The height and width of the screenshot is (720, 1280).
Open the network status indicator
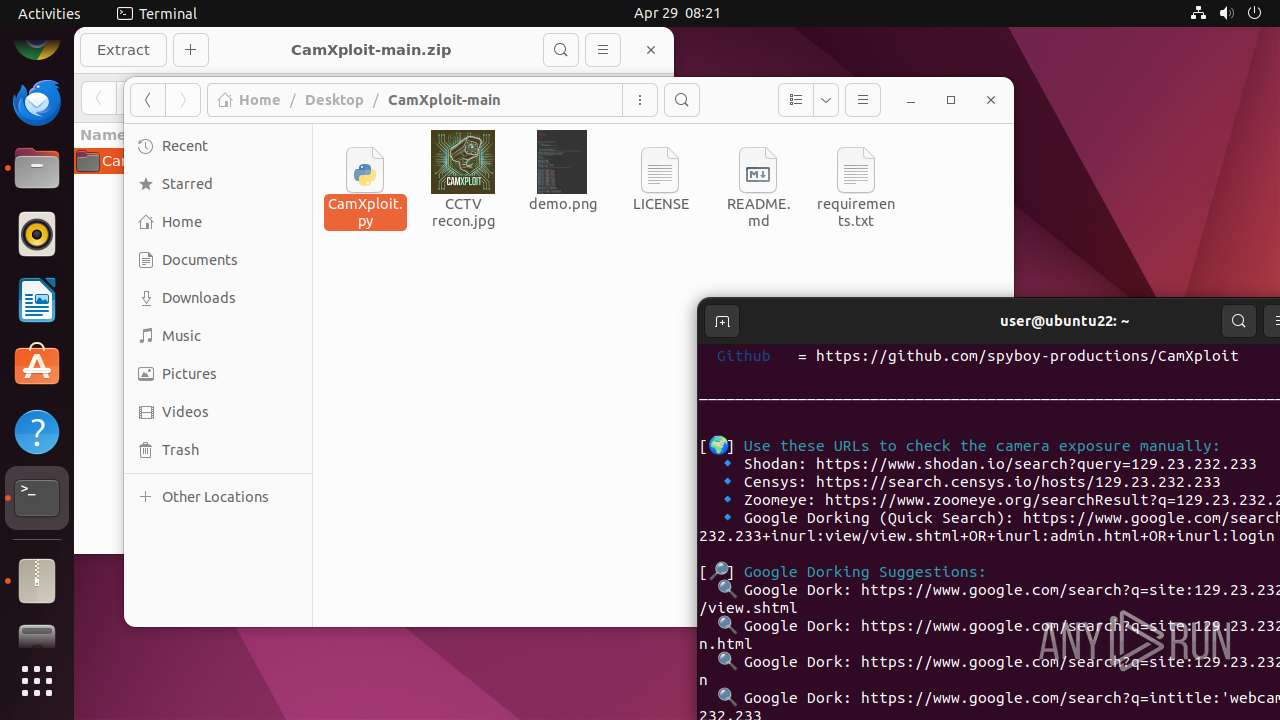pyautogui.click(x=1199, y=13)
